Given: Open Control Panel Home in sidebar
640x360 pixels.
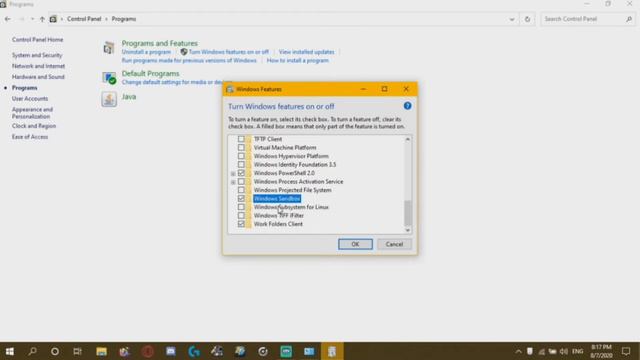Looking at the screenshot, I should point(38,40).
